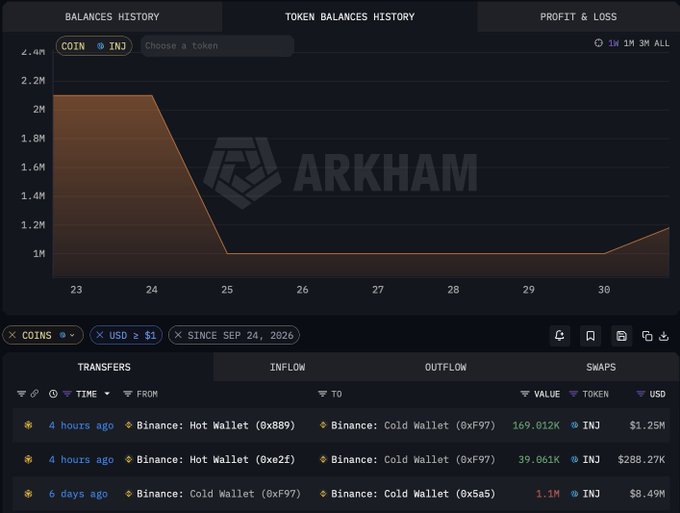Switch to the Inflow tab
Image resolution: width=680 pixels, height=513 pixels.
click(287, 367)
